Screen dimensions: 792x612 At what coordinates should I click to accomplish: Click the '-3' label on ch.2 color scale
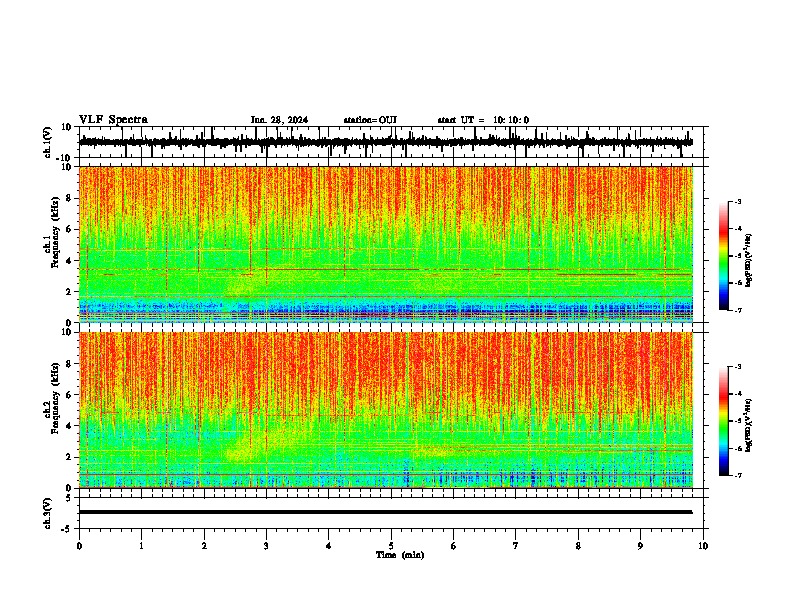tap(738, 367)
